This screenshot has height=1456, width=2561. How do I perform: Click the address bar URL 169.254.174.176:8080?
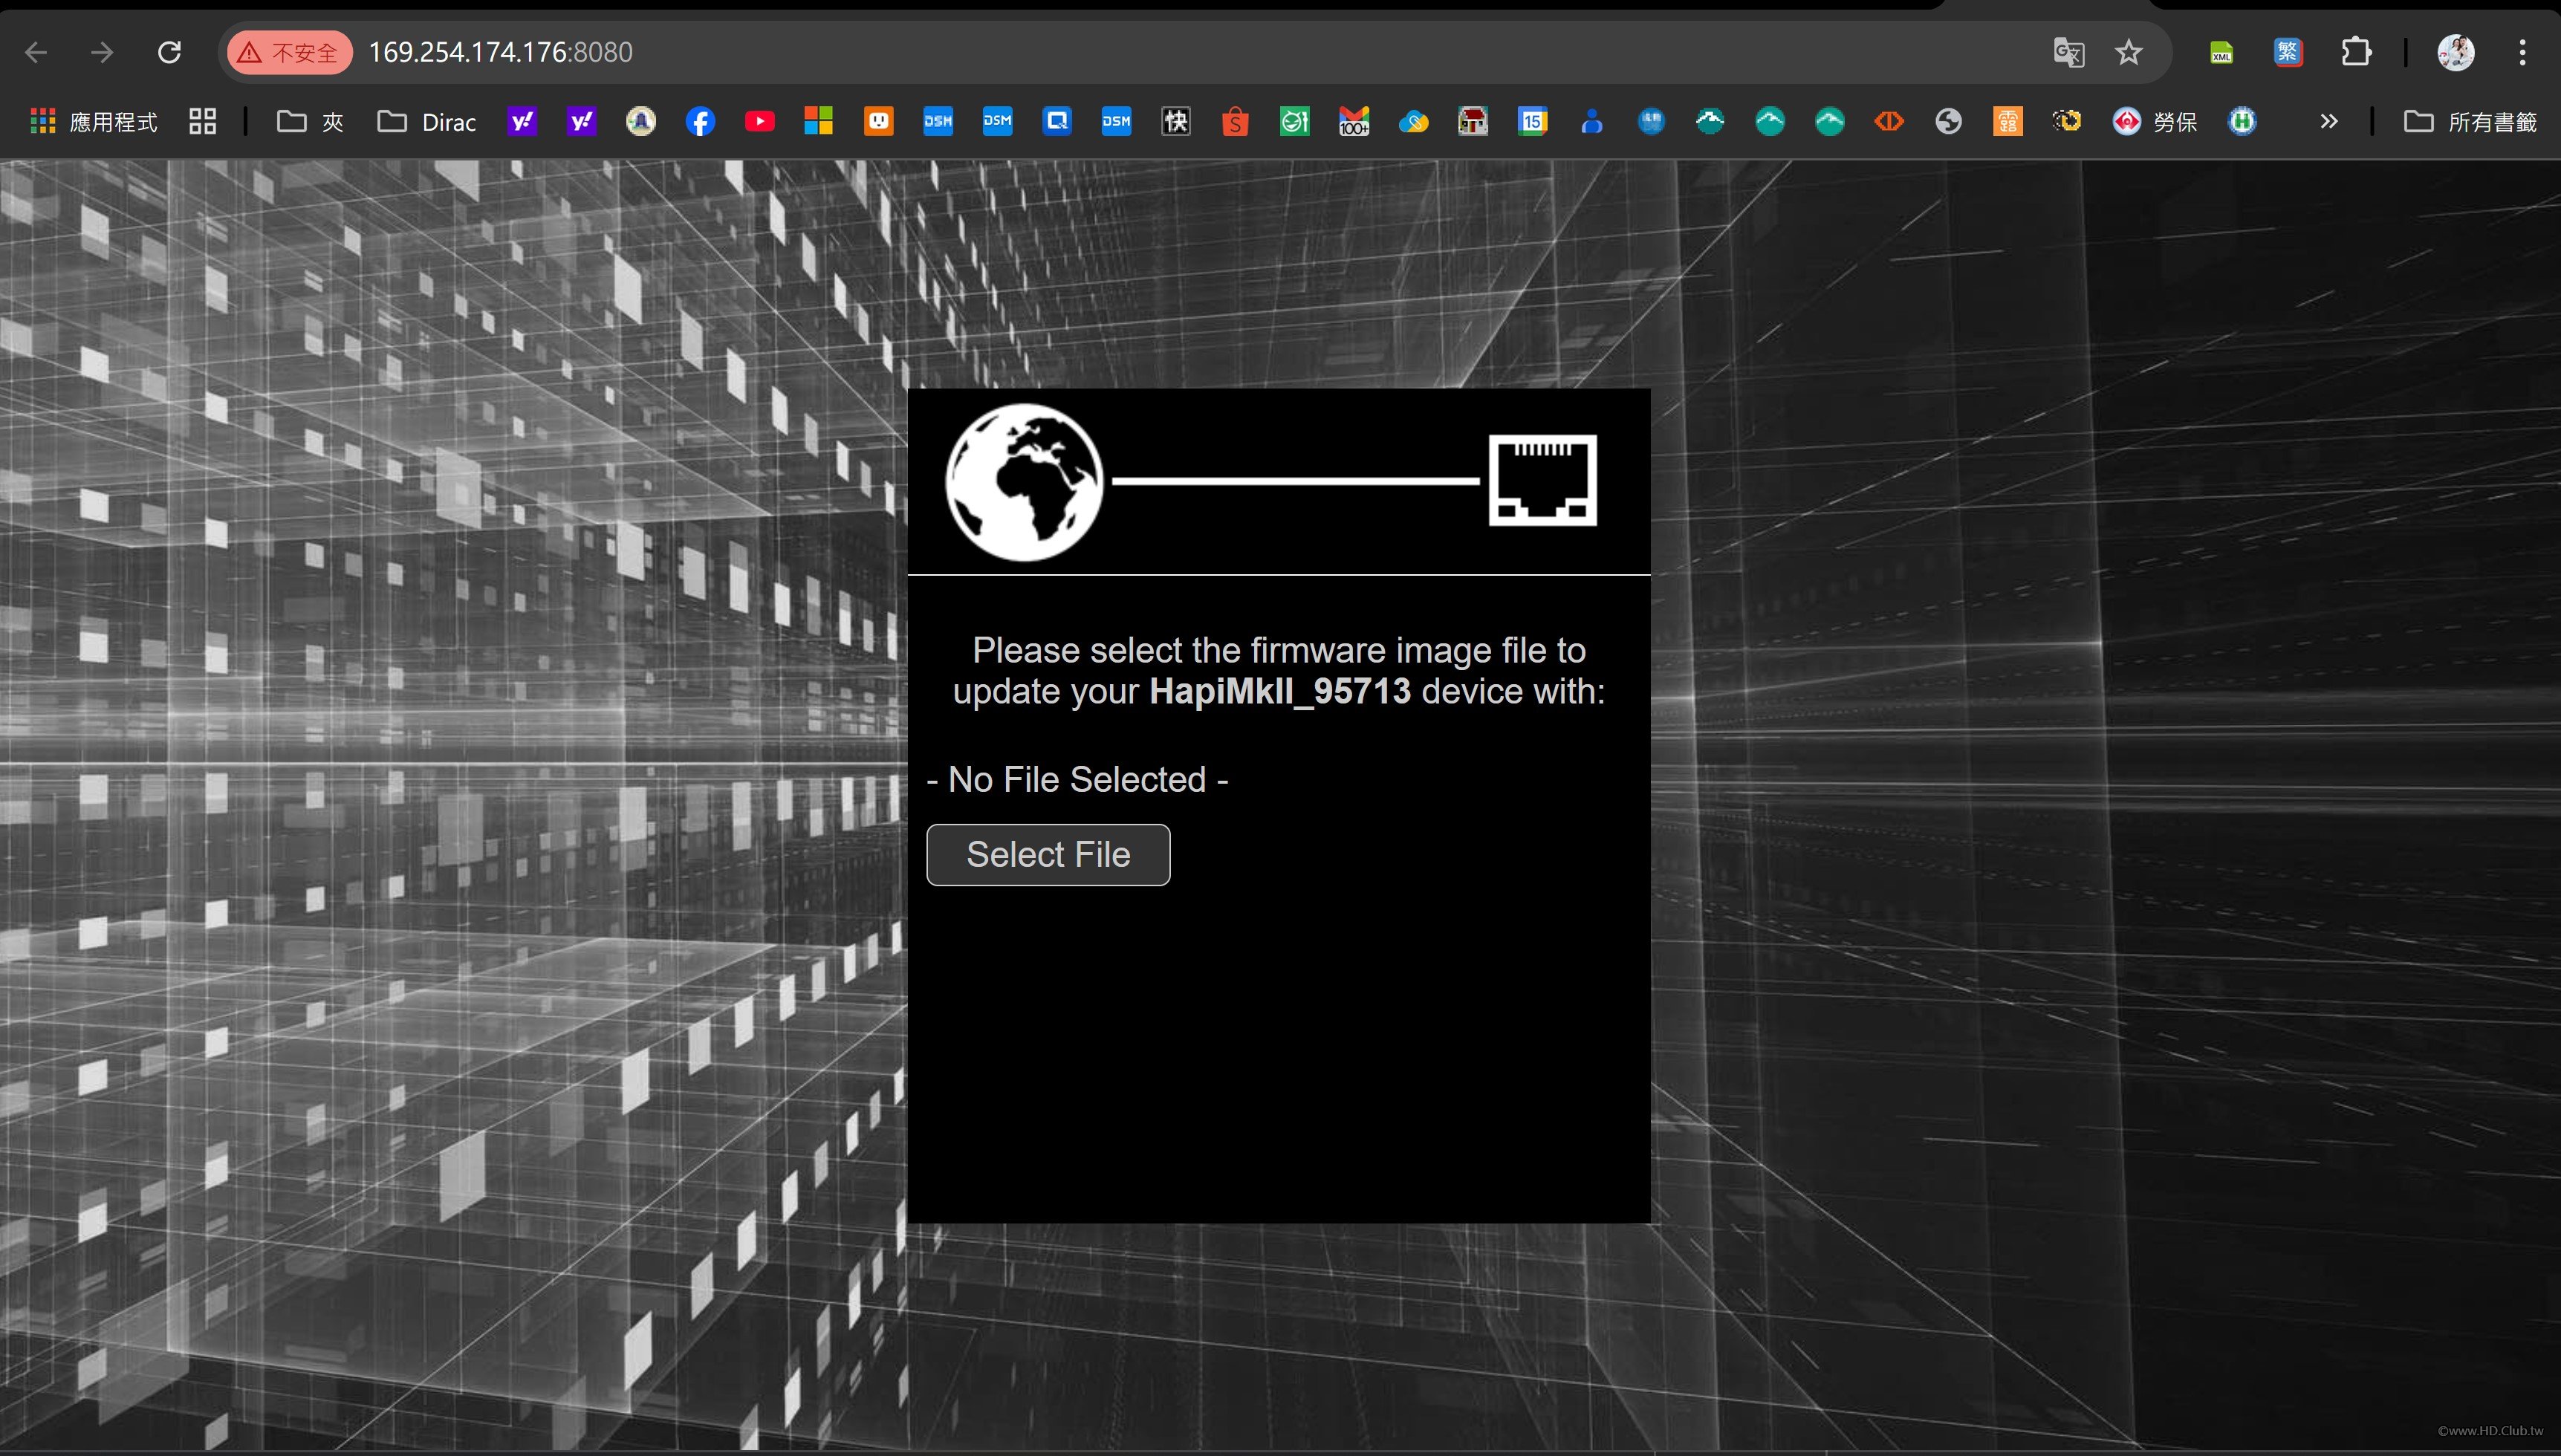pyautogui.click(x=500, y=52)
